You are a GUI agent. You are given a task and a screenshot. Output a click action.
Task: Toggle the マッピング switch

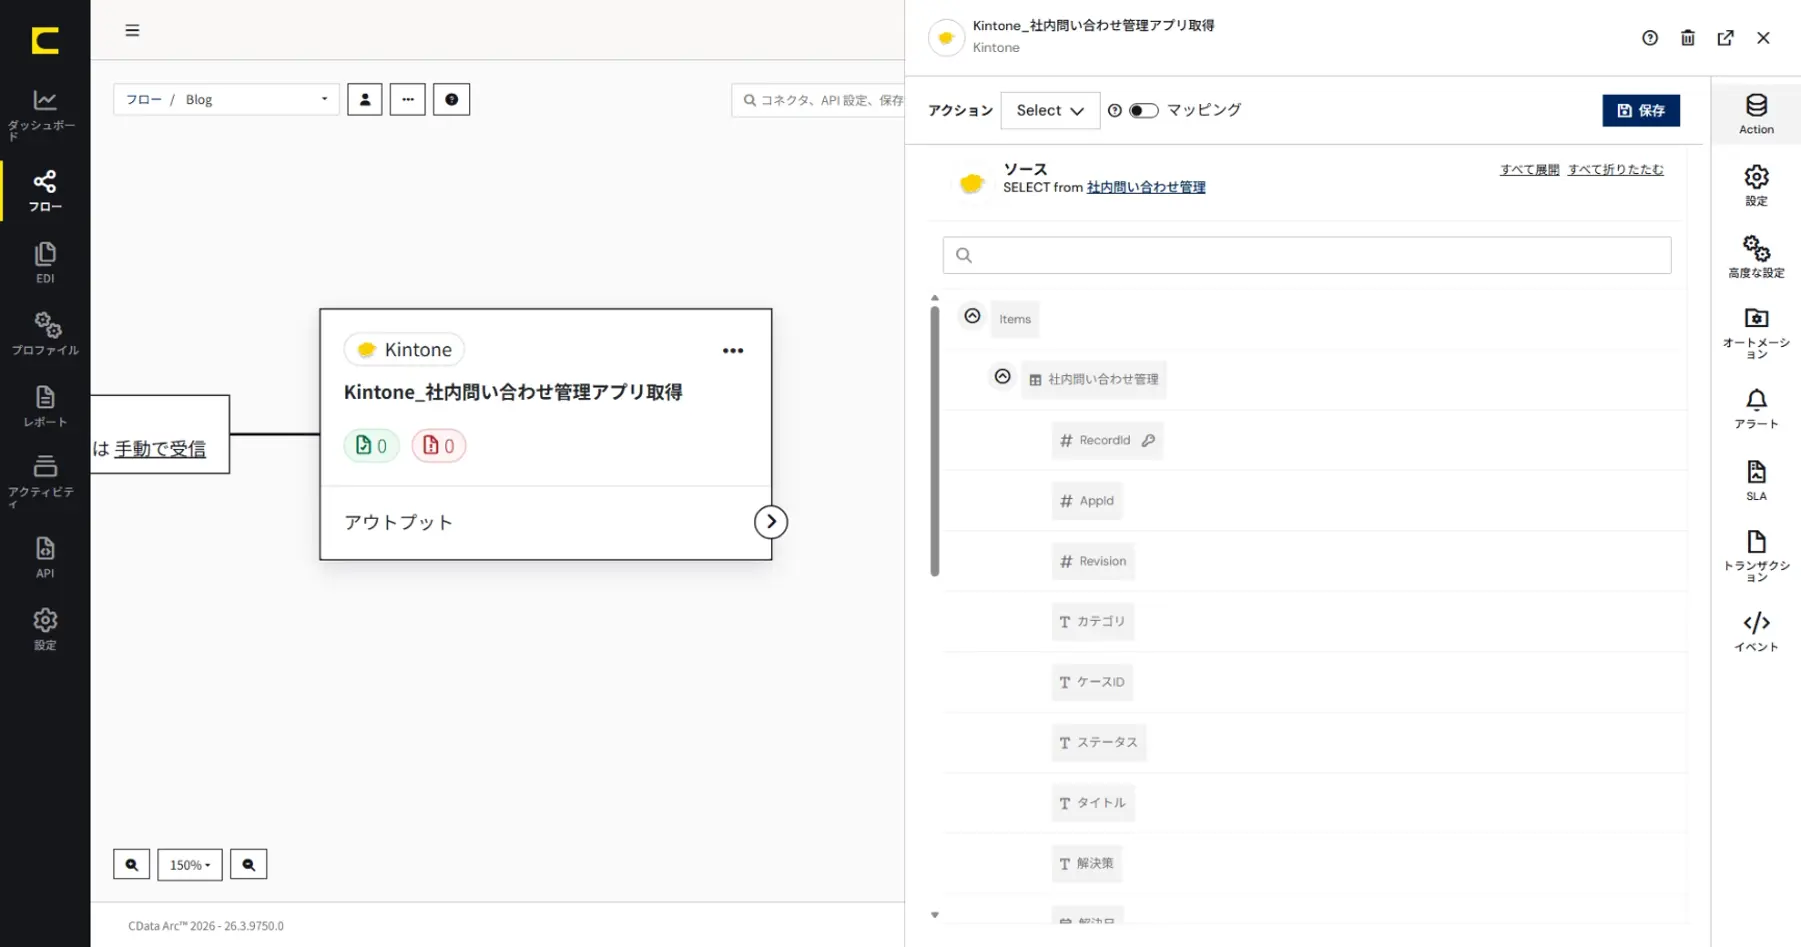(x=1144, y=110)
